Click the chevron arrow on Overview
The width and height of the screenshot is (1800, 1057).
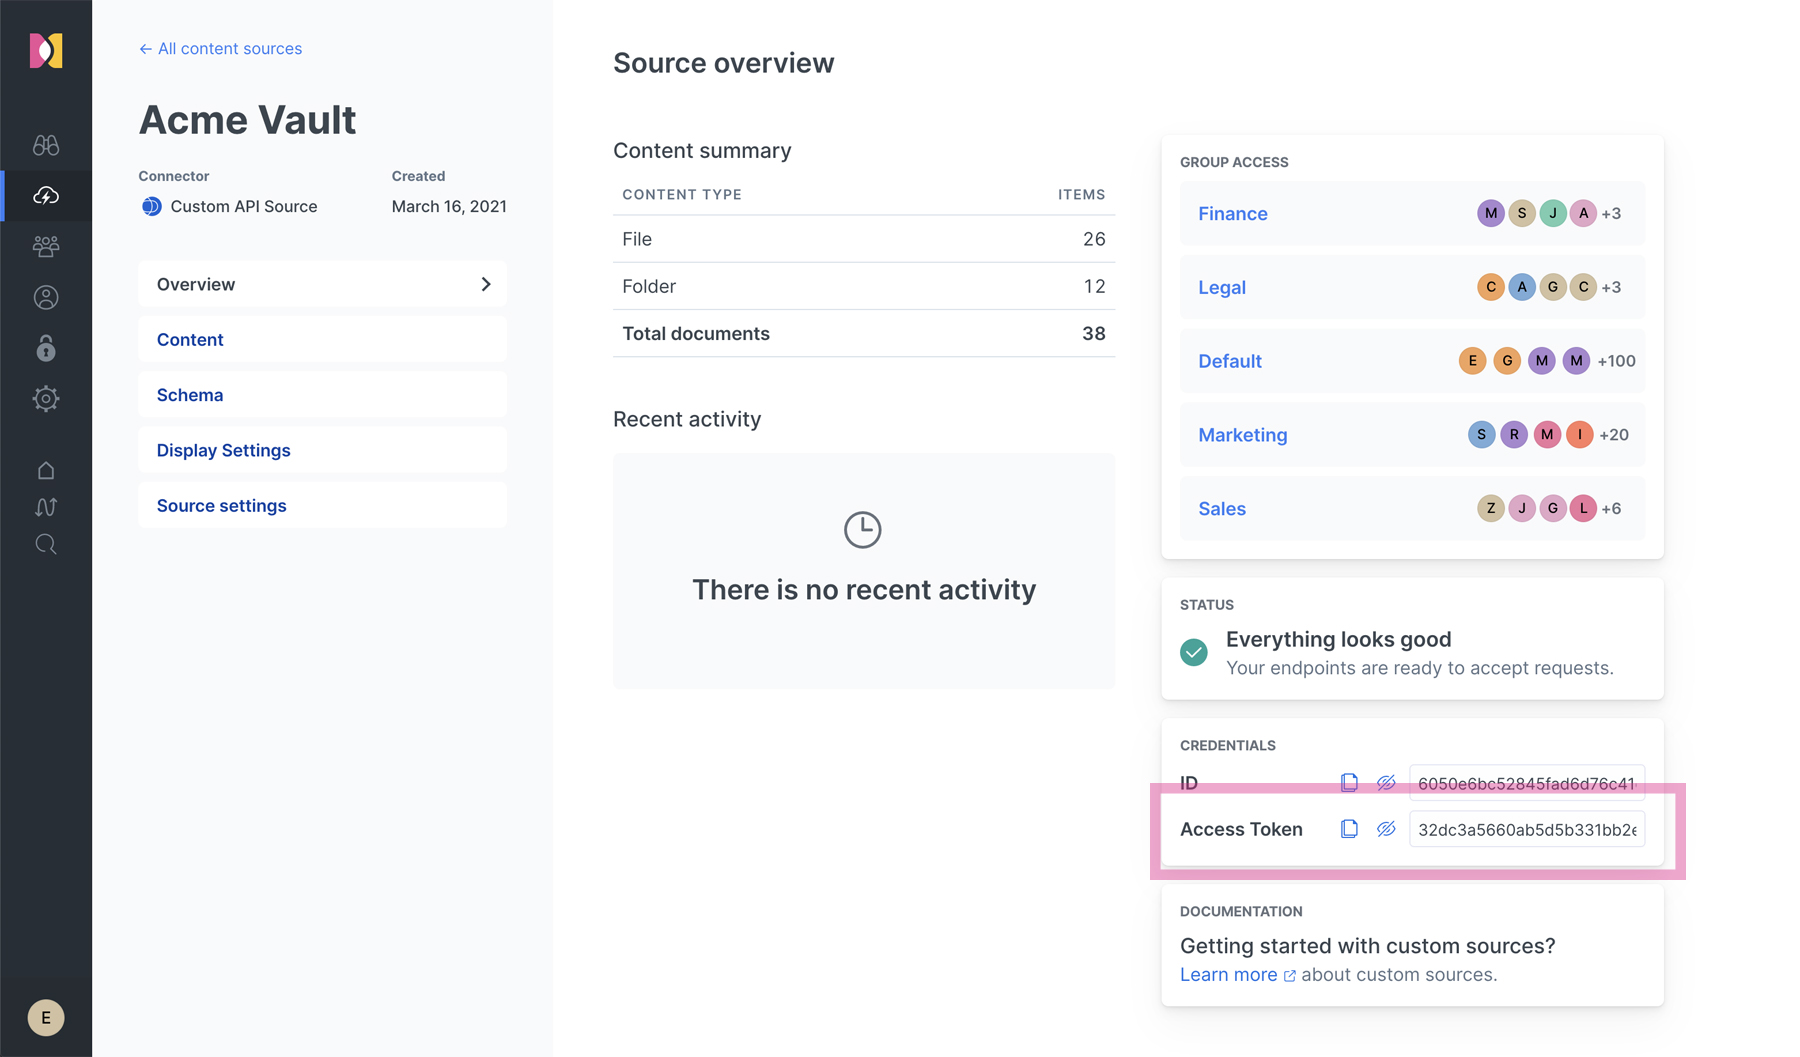[486, 284]
